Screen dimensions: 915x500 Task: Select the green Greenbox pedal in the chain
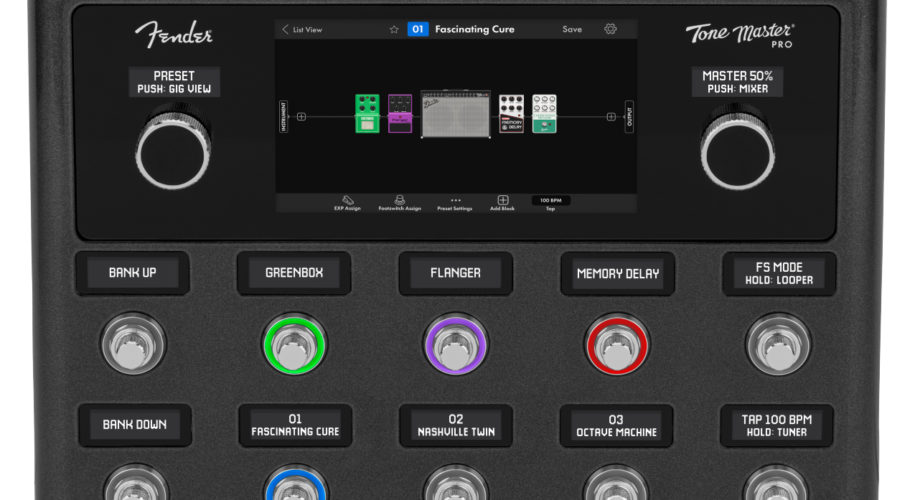coord(367,114)
